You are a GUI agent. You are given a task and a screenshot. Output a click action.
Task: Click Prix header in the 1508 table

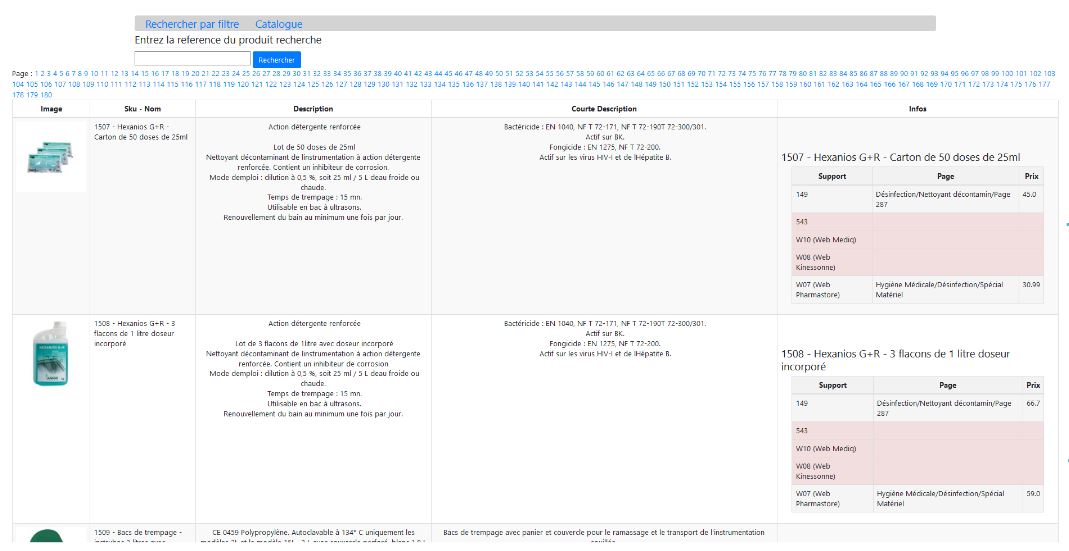pos(1033,385)
